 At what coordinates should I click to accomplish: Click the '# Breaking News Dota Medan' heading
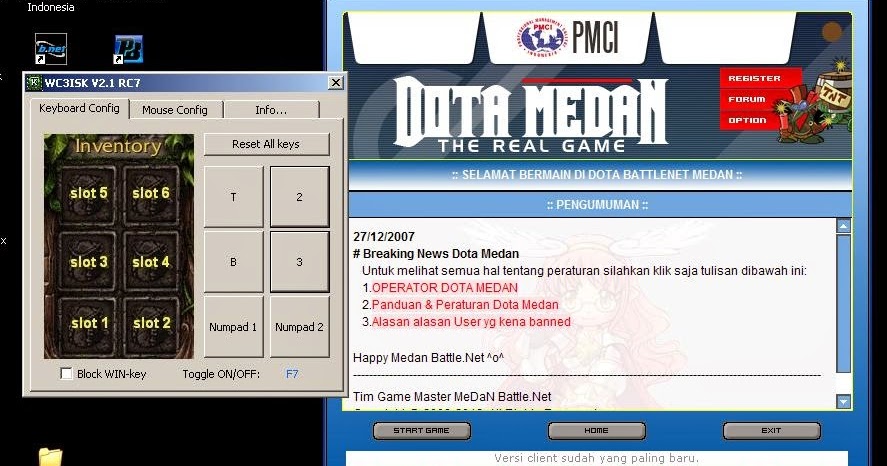(x=436, y=254)
